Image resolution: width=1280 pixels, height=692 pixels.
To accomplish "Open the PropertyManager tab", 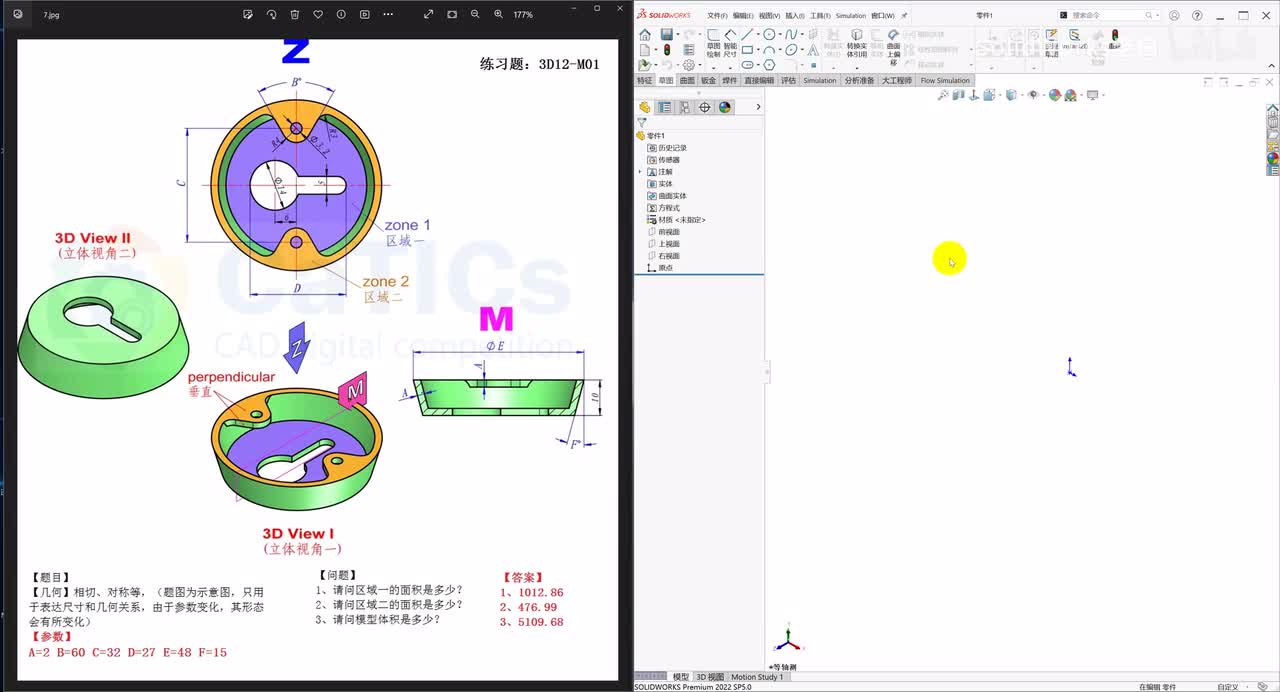I will [x=665, y=107].
